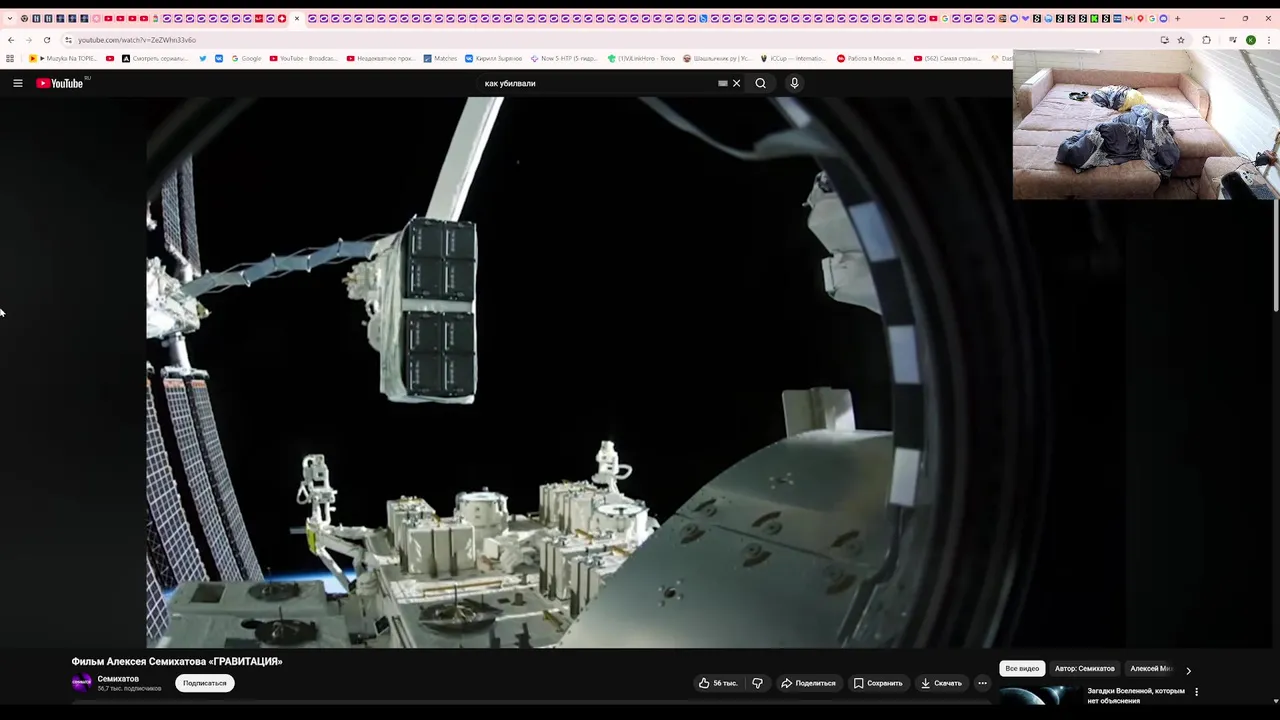Click the browser forward arrow

pos(29,40)
